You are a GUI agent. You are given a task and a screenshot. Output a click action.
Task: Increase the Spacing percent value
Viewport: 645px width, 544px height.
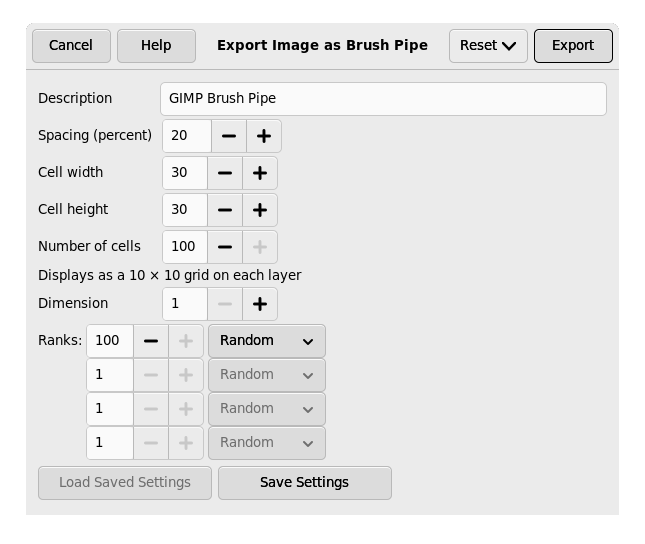[264, 136]
